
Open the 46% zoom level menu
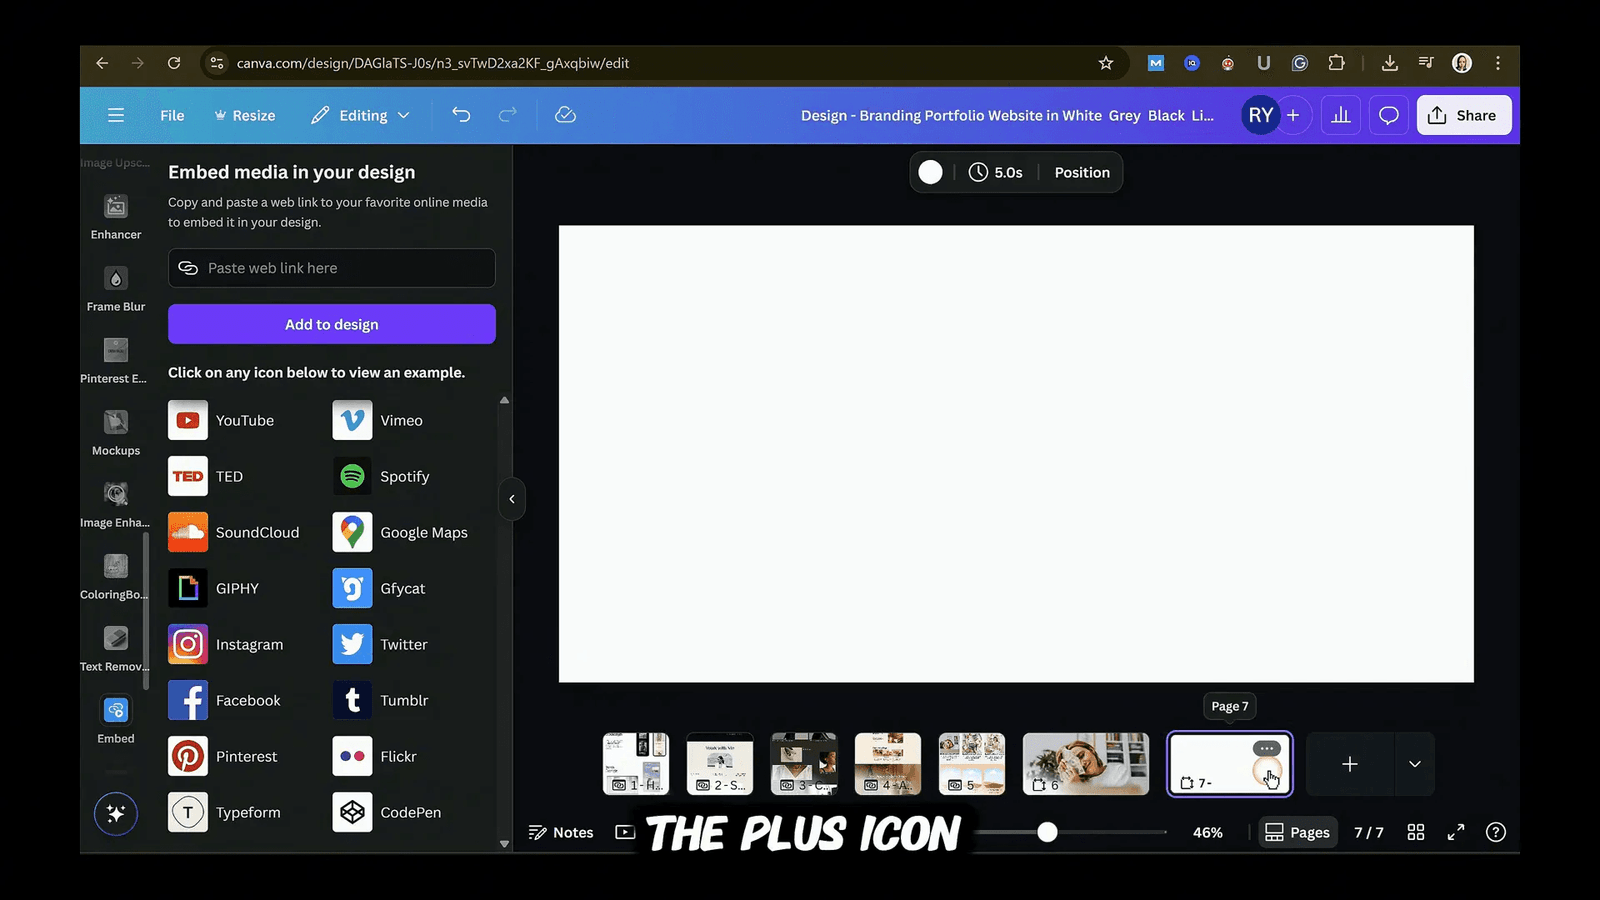coord(1208,832)
